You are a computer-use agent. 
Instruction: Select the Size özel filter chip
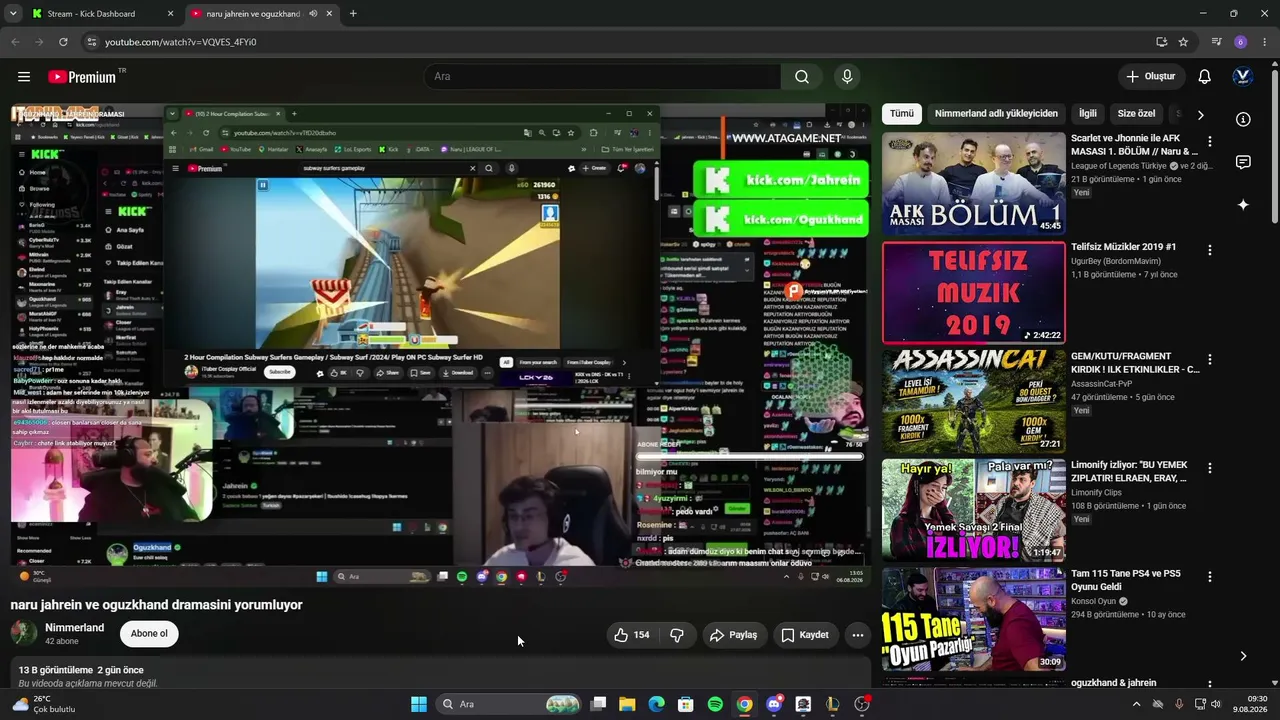(x=1136, y=114)
